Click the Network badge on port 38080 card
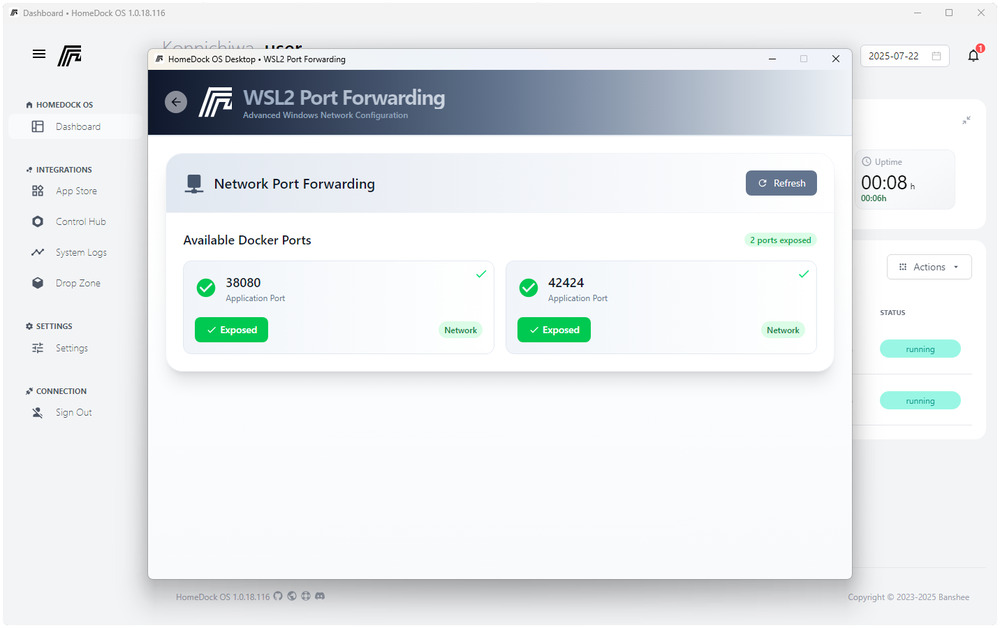1000x628 pixels. pyautogui.click(x=460, y=330)
